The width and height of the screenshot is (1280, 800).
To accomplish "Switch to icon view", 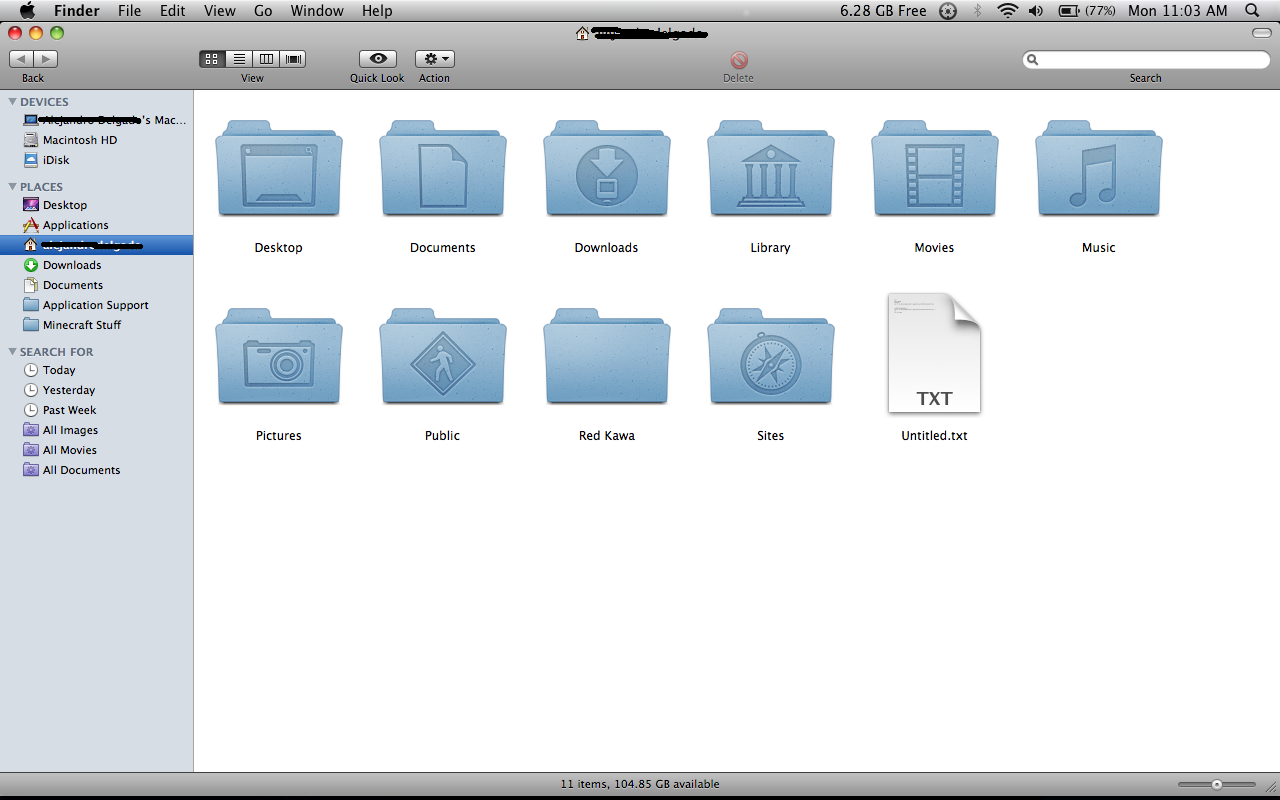I will pyautogui.click(x=212, y=59).
